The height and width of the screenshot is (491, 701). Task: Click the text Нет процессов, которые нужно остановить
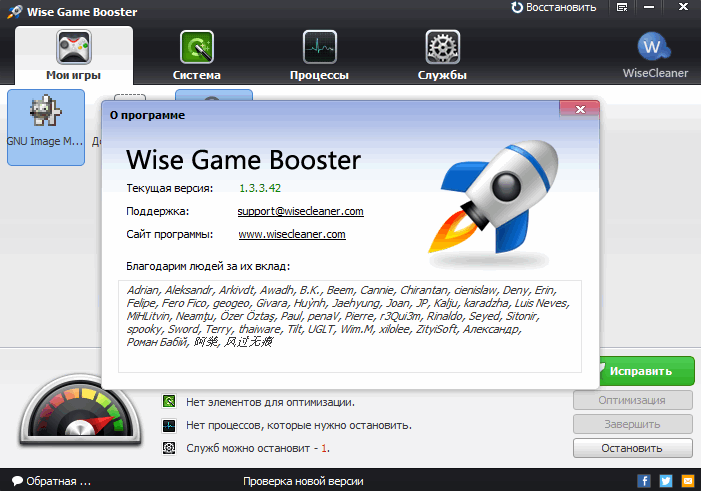pyautogui.click(x=299, y=425)
